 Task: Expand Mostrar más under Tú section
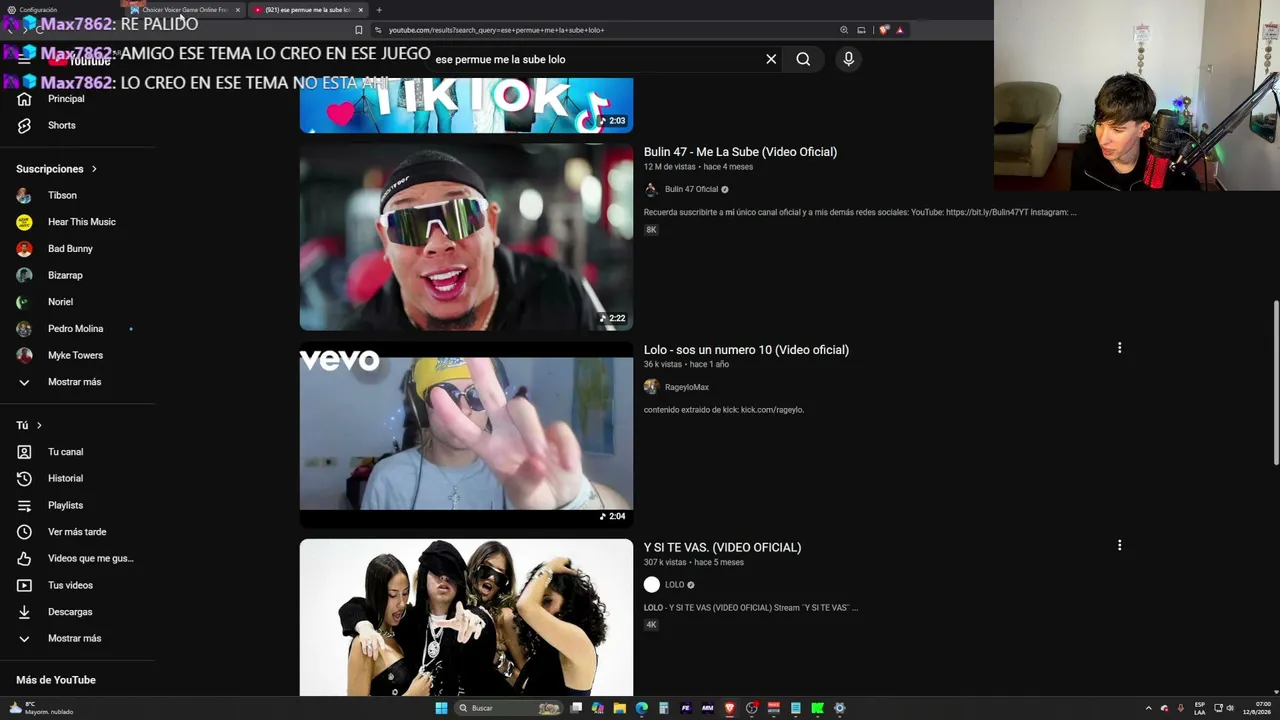[74, 638]
